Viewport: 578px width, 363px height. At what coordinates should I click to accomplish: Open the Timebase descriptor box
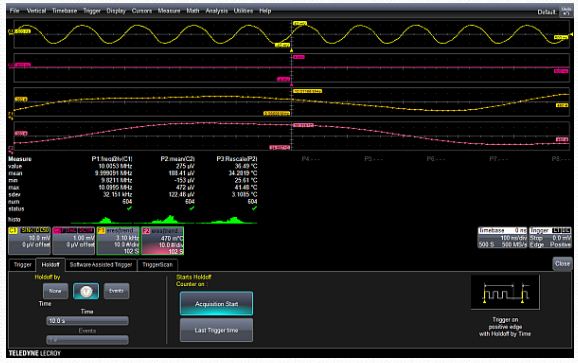(502, 237)
